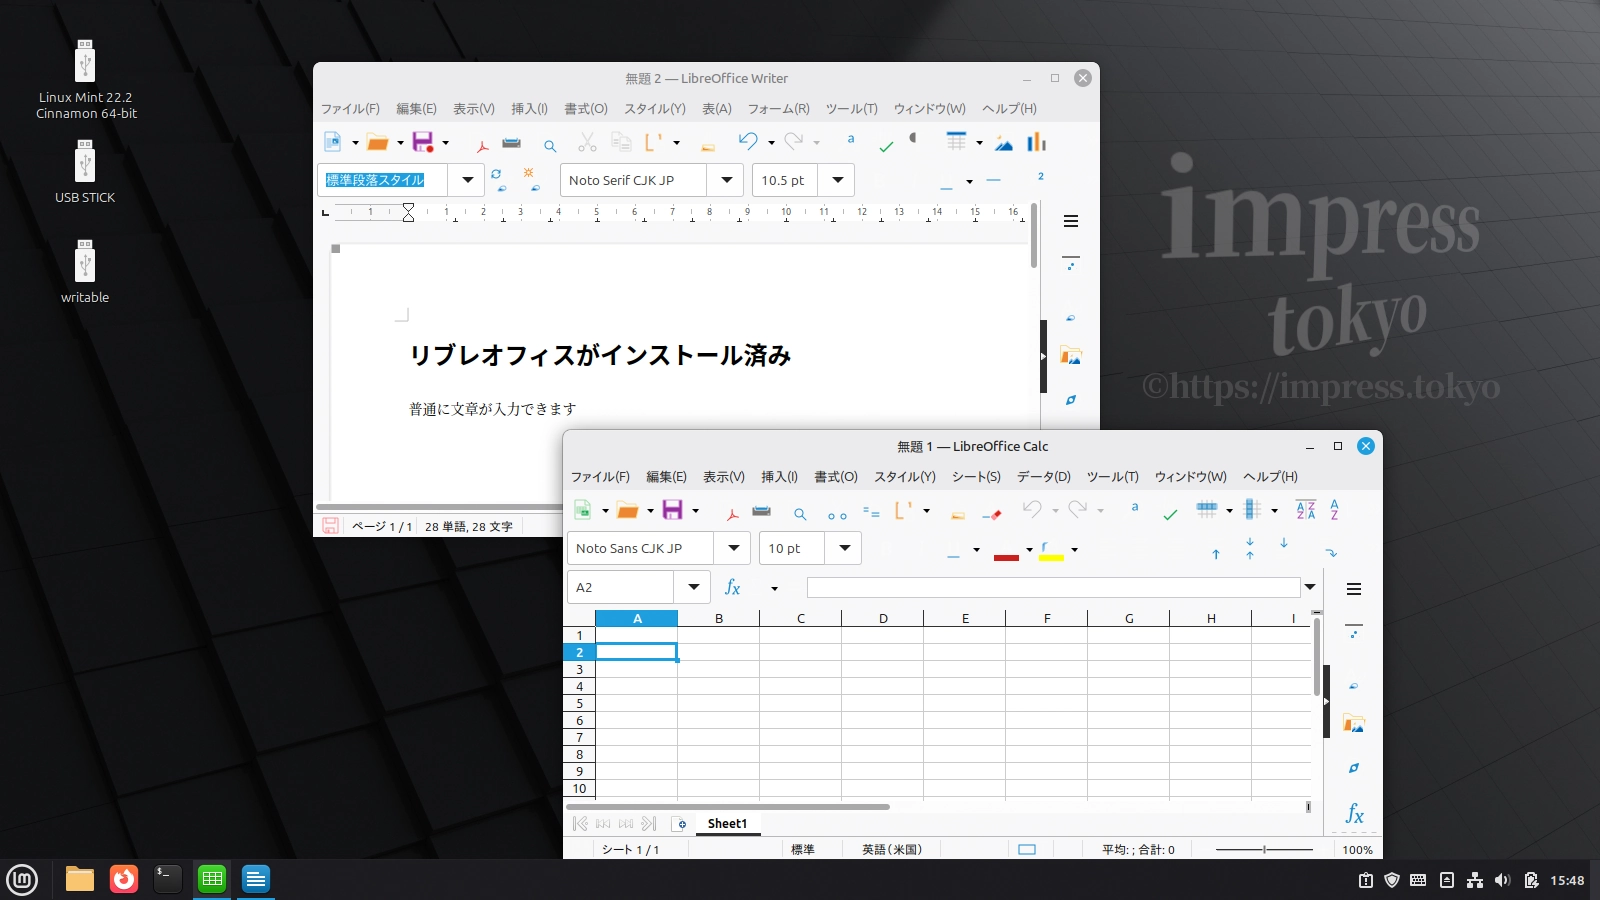Click the Sort icon in Calc toolbar
Image resolution: width=1600 pixels, height=900 pixels.
click(x=1306, y=510)
